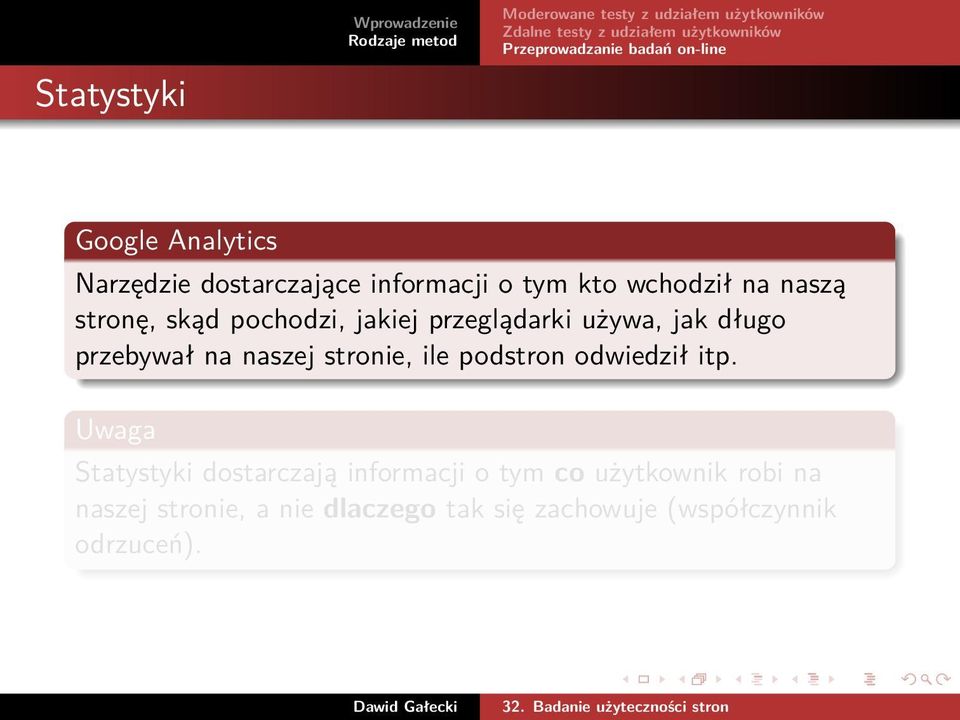This screenshot has width=960, height=720.
Task: Click the section navigation icon
Action: pos(814,679)
